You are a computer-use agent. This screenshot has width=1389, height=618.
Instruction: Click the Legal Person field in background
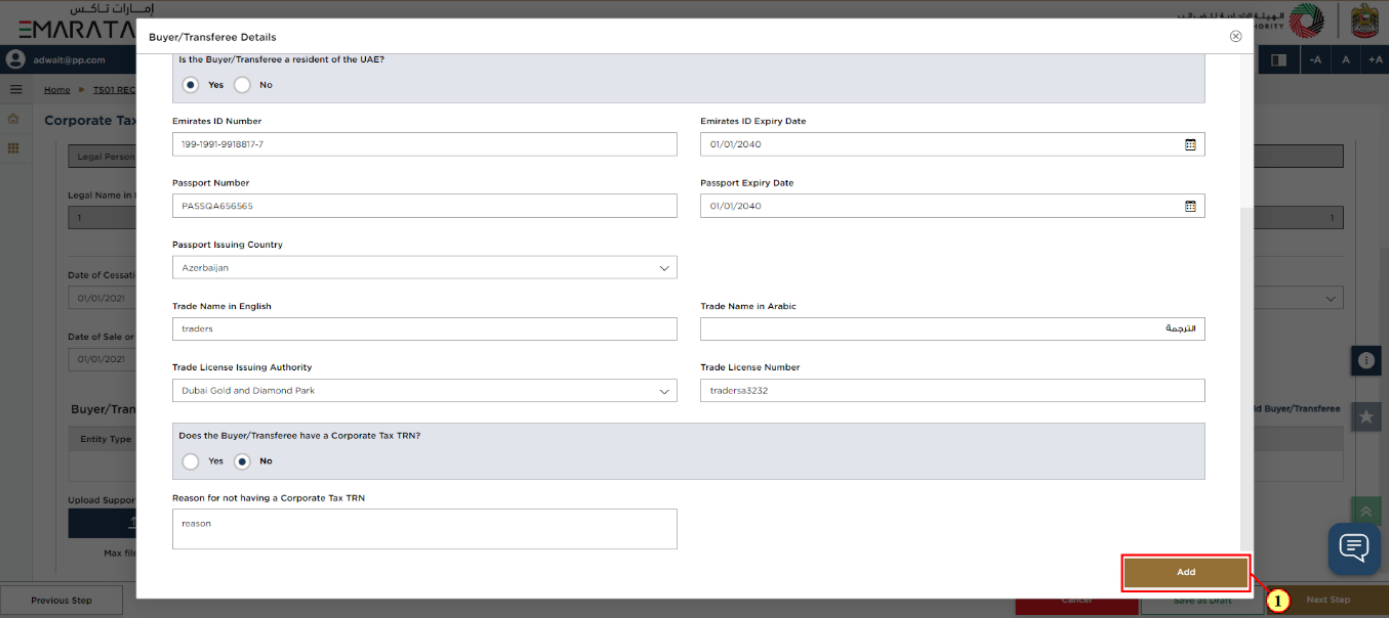102,157
